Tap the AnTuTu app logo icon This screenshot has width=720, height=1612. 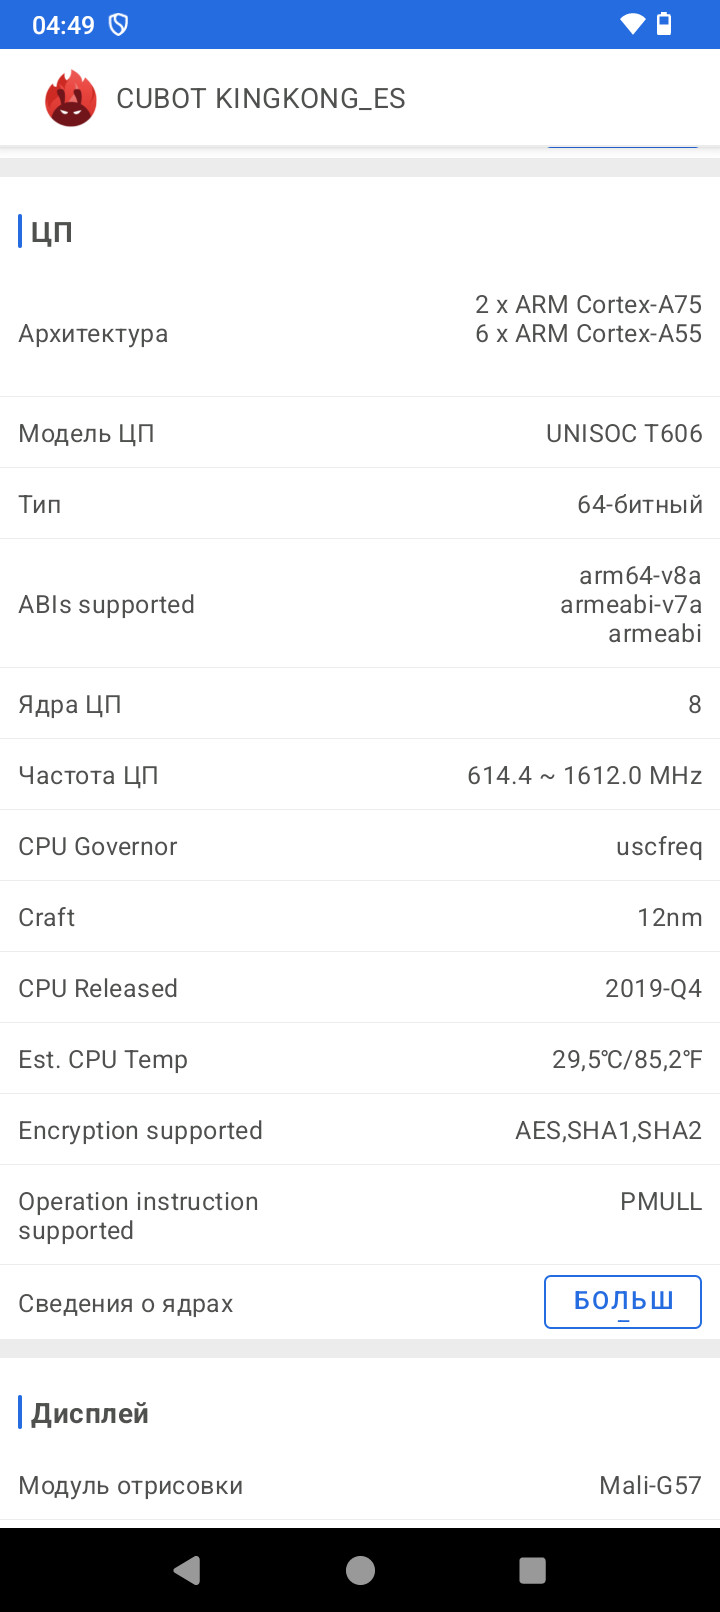[x=70, y=99]
